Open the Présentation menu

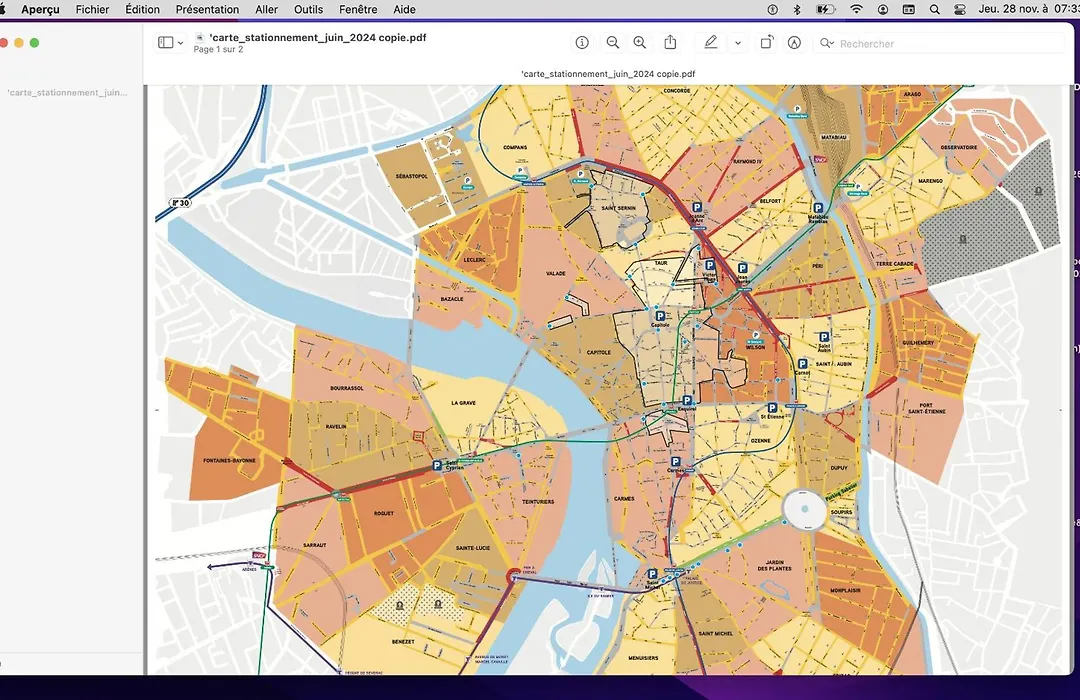207,10
